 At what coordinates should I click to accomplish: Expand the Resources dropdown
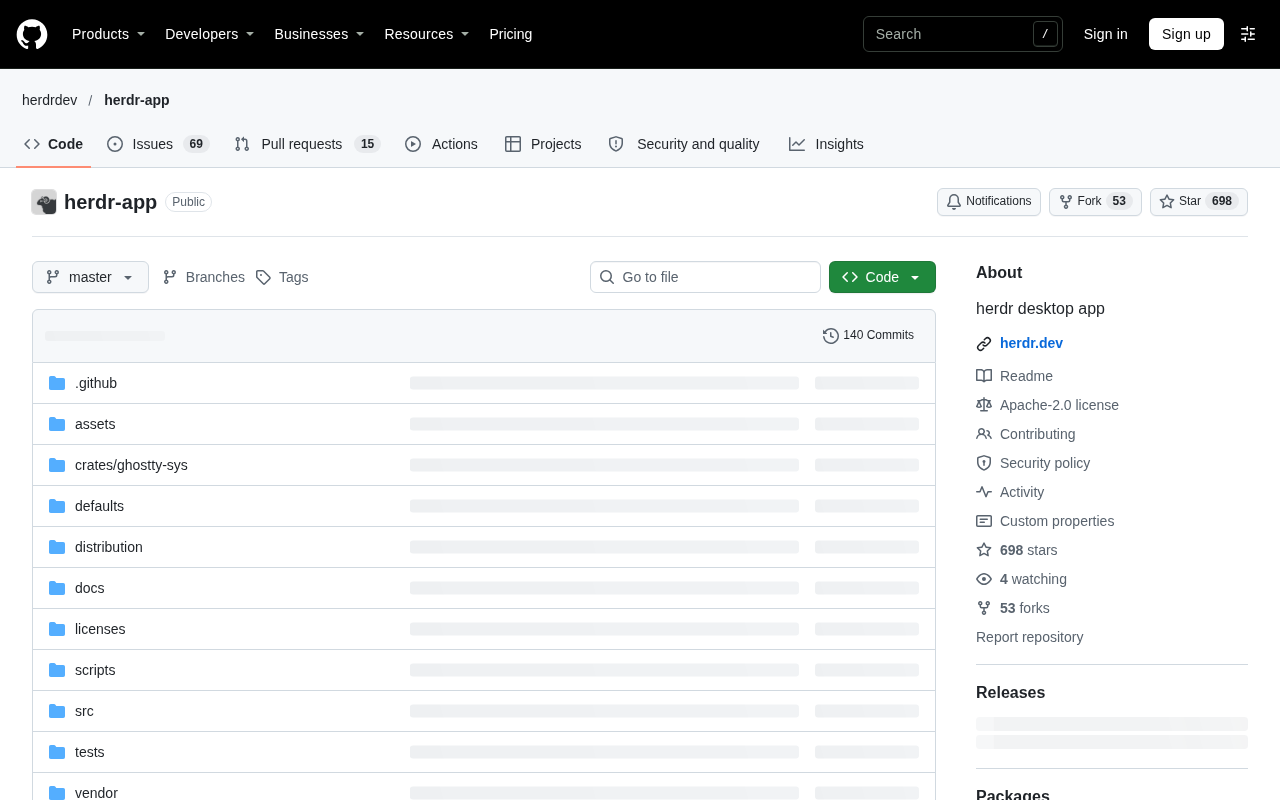[427, 34]
